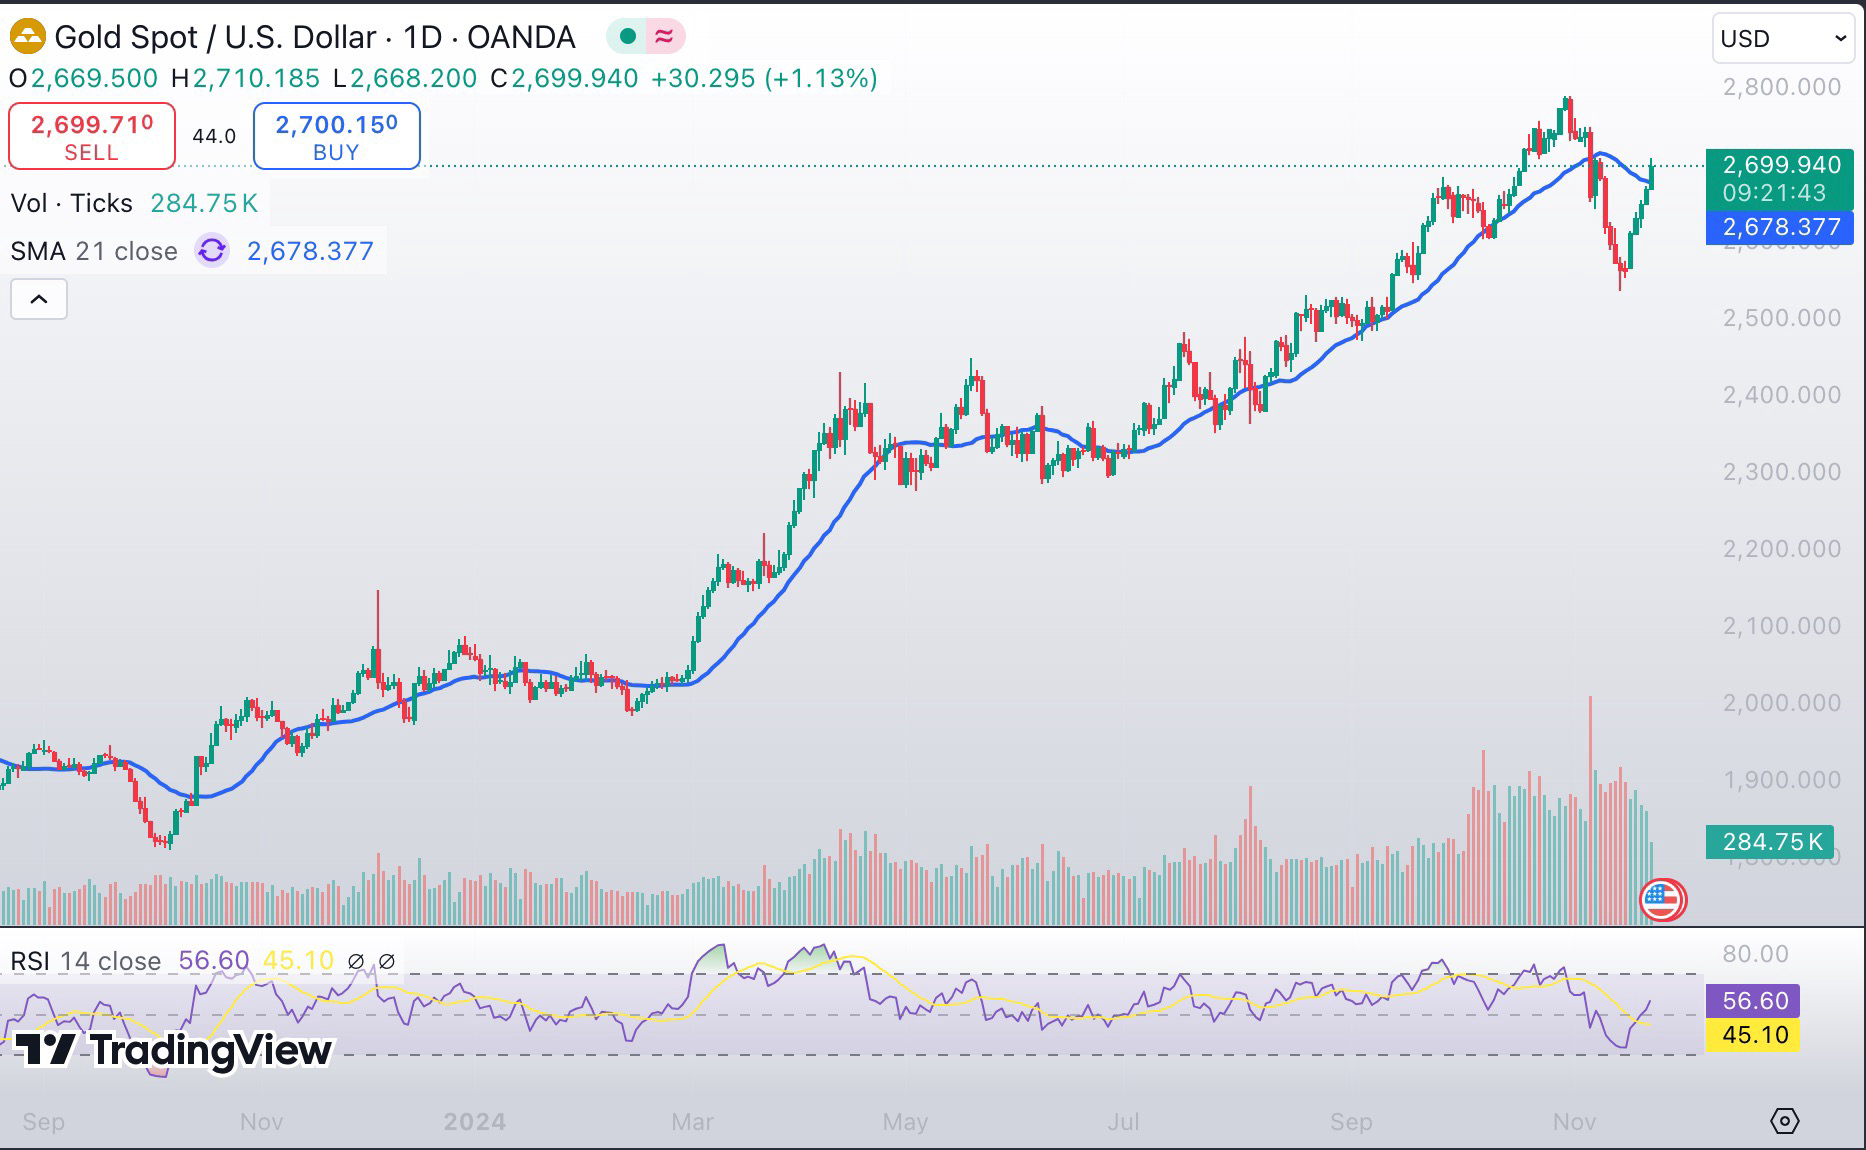The image size is (1866, 1150).
Task: Click the 2,300.000 price axis label
Action: [x=1782, y=472]
